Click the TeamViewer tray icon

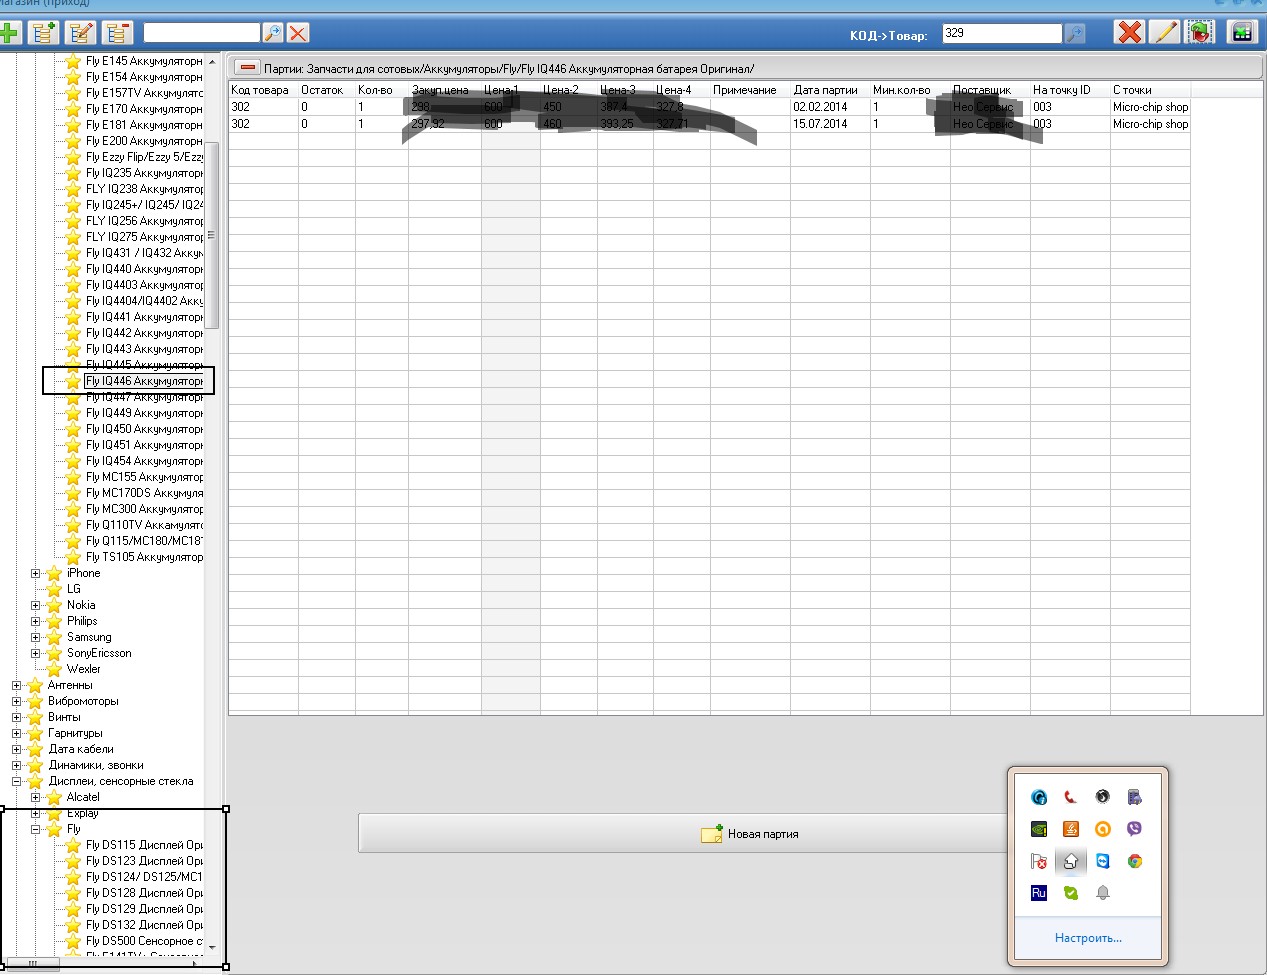pos(1102,861)
